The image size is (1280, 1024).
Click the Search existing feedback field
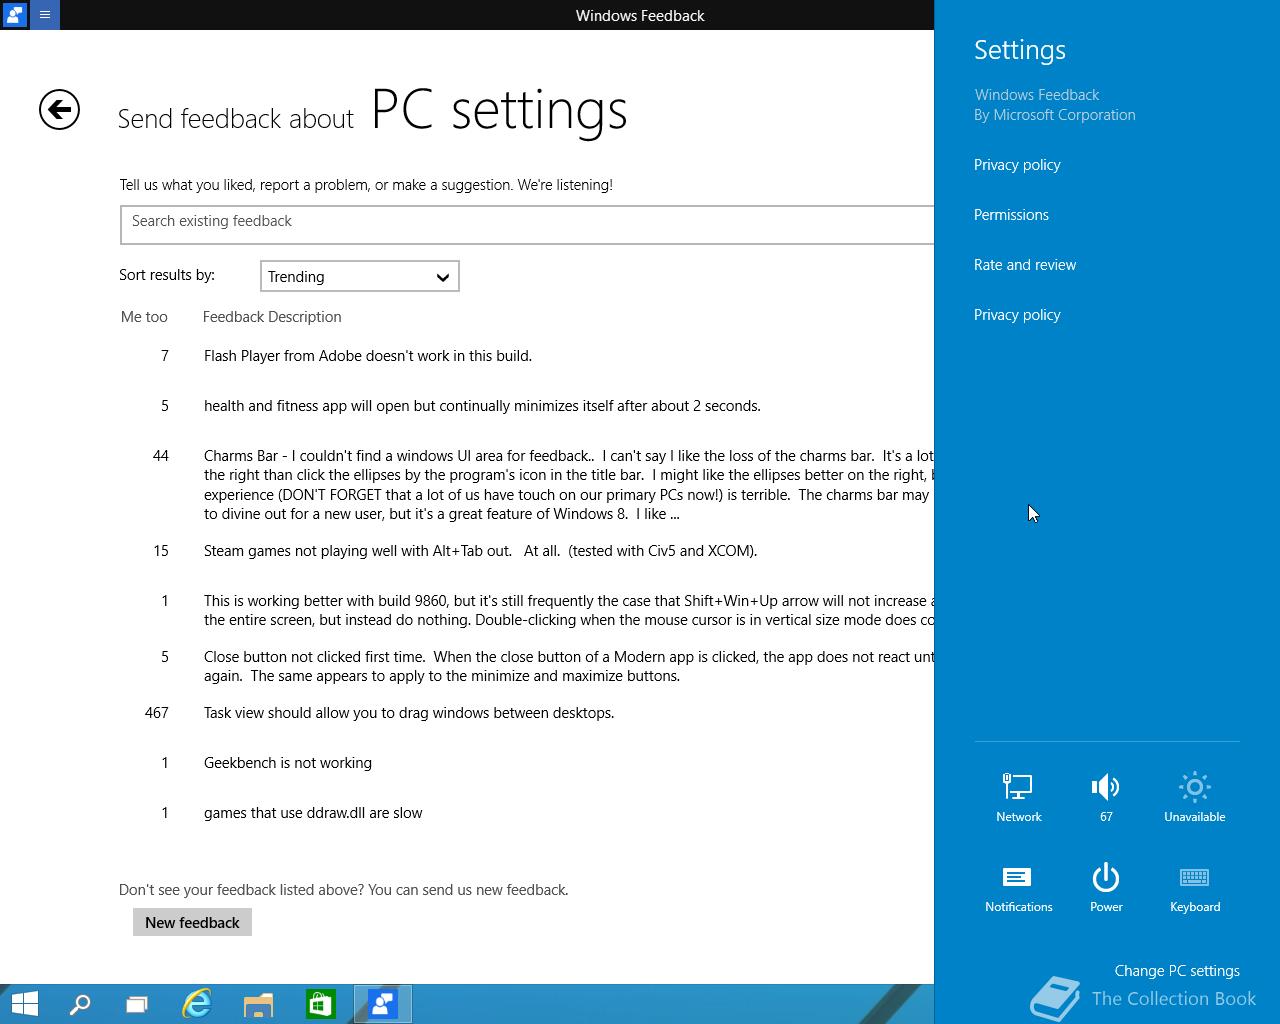[527, 224]
